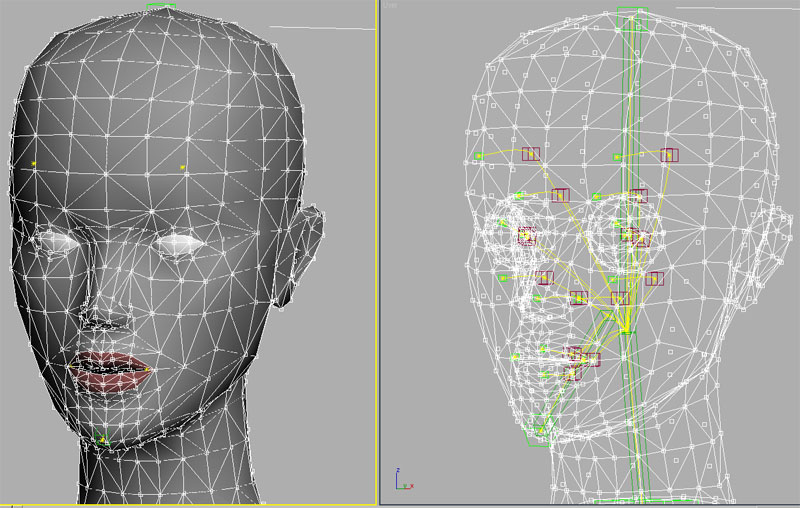Select the far-left green forehead helper point in wireframe
The height and width of the screenshot is (508, 800).
pyautogui.click(x=479, y=156)
